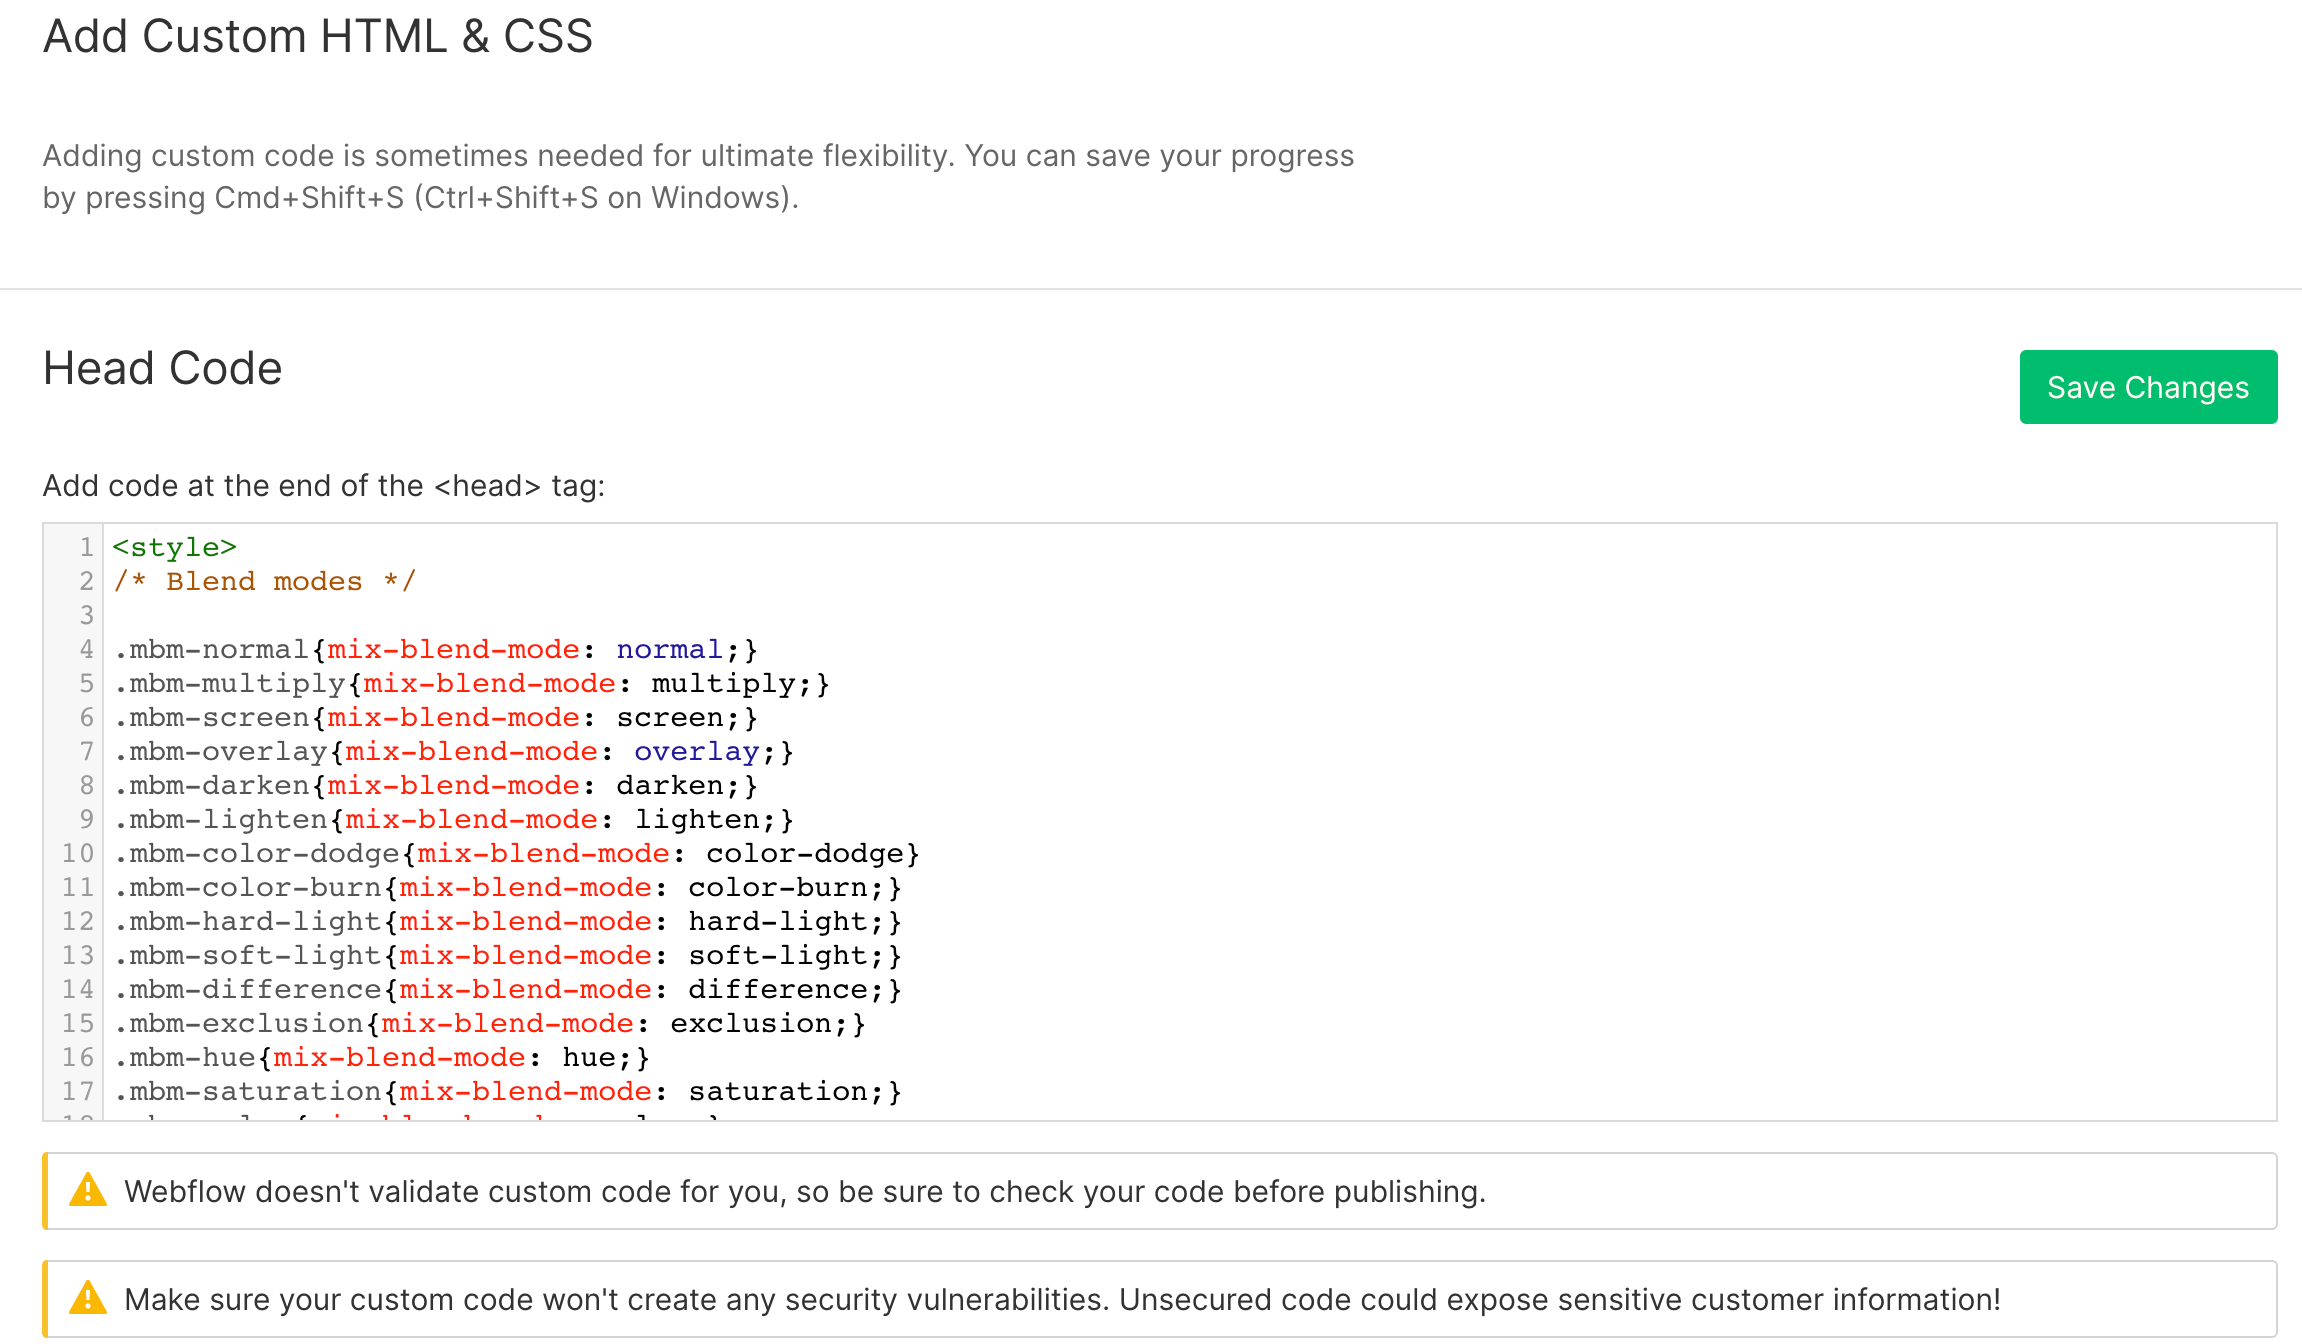
Task: Click line number 1 in the gutter
Action: 85,547
